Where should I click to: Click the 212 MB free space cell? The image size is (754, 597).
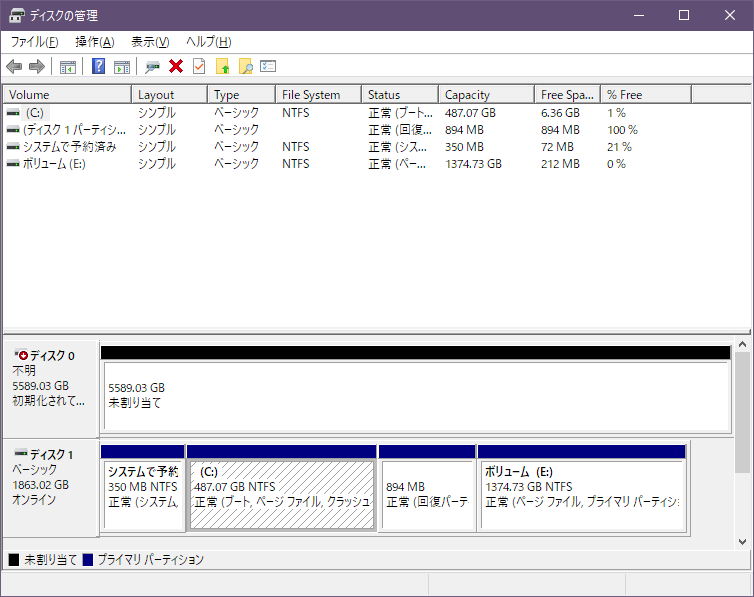point(560,164)
